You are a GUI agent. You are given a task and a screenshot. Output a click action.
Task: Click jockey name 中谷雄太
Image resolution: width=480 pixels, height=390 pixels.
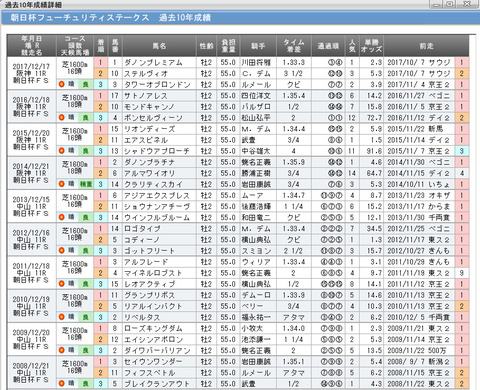click(256, 151)
